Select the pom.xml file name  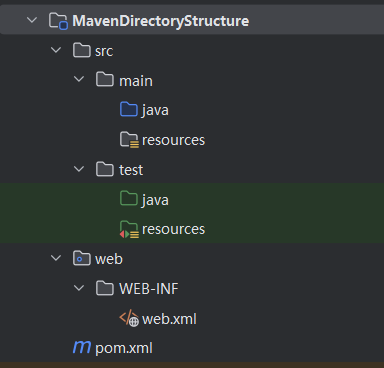124,349
